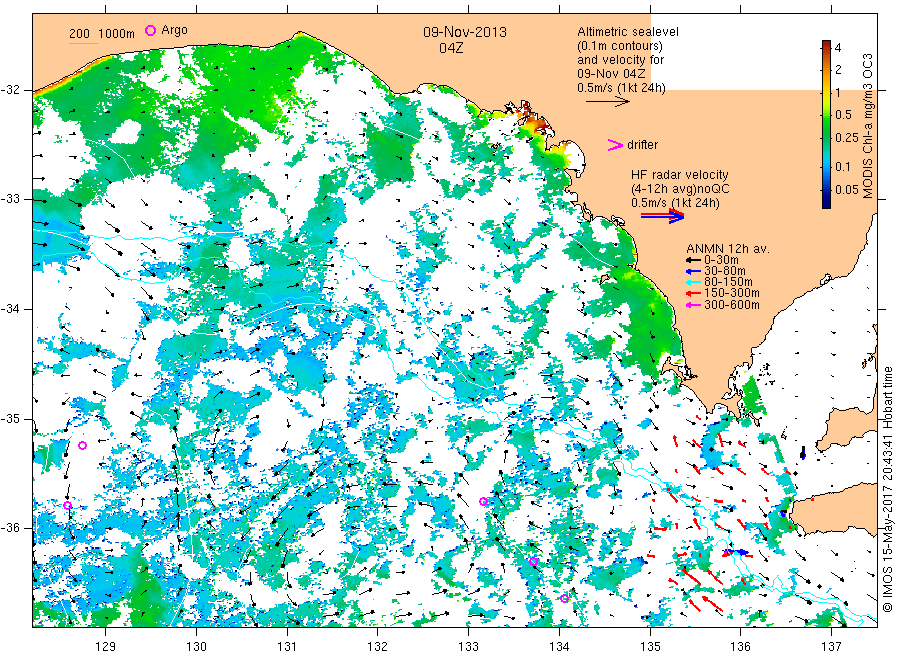Screen dimensions: 900x660
Task: Click the '0.5' colorbar tick label
Action: (x=843, y=115)
